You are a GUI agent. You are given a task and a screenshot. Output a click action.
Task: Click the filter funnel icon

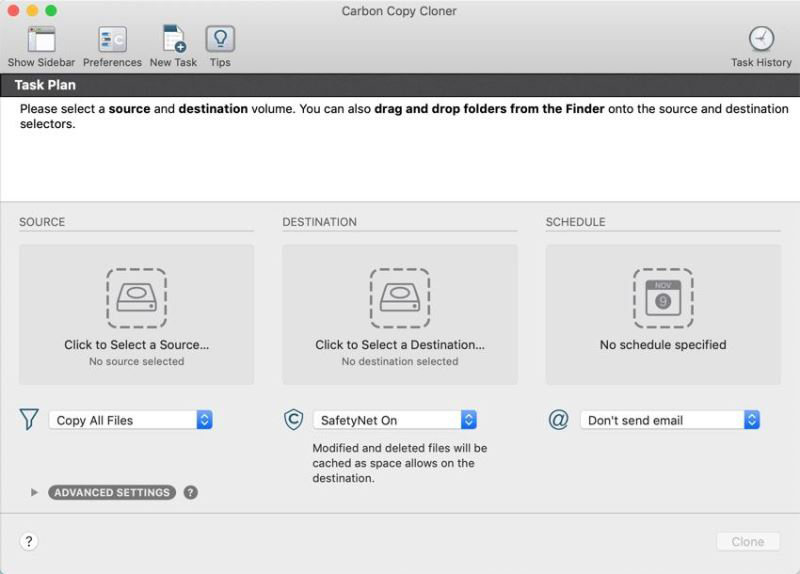[29, 419]
